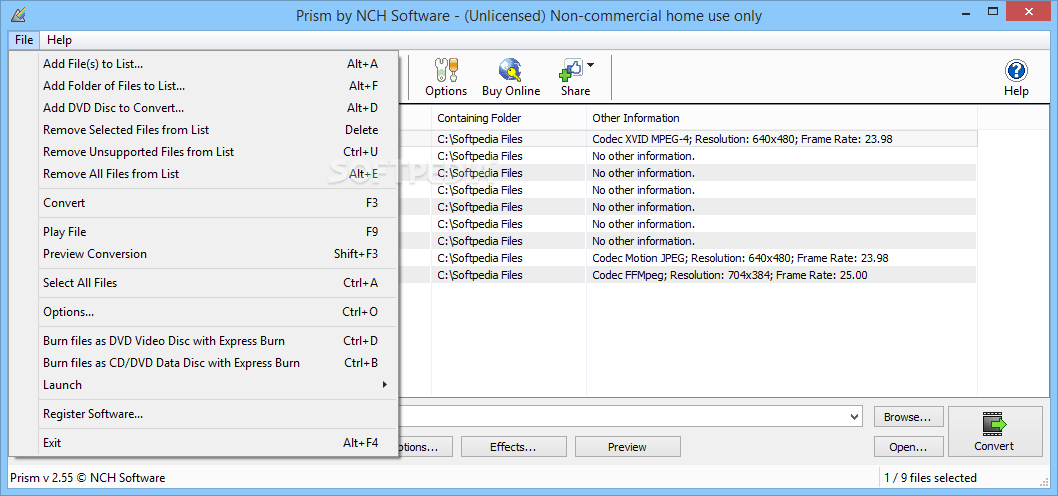Choose Burn files as DVD Video Disc
The image size is (1058, 496).
(x=204, y=341)
